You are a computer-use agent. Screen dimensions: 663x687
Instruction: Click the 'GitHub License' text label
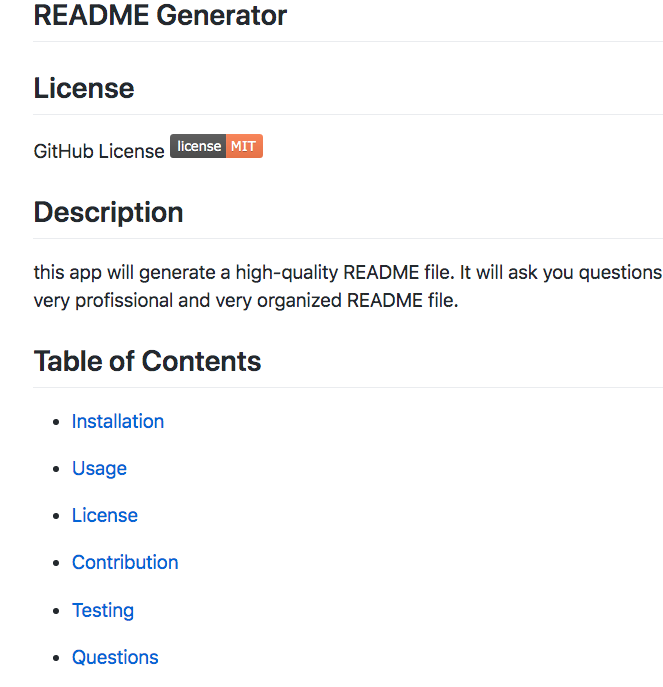point(99,151)
